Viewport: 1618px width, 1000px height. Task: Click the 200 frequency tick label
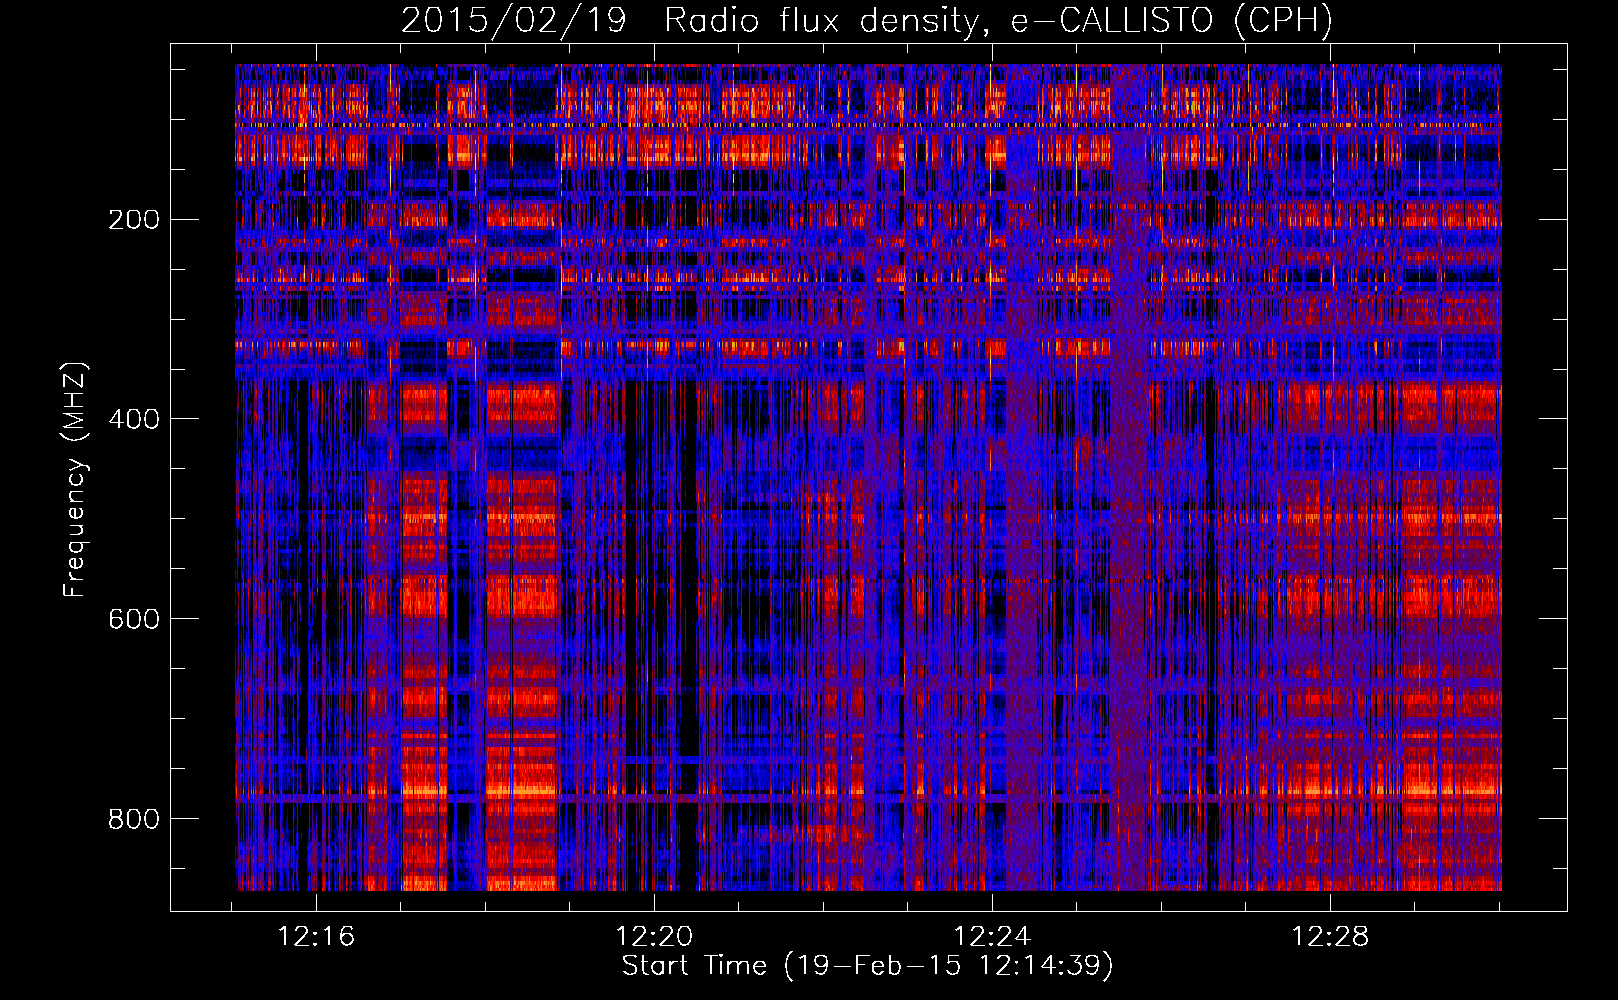(133, 220)
